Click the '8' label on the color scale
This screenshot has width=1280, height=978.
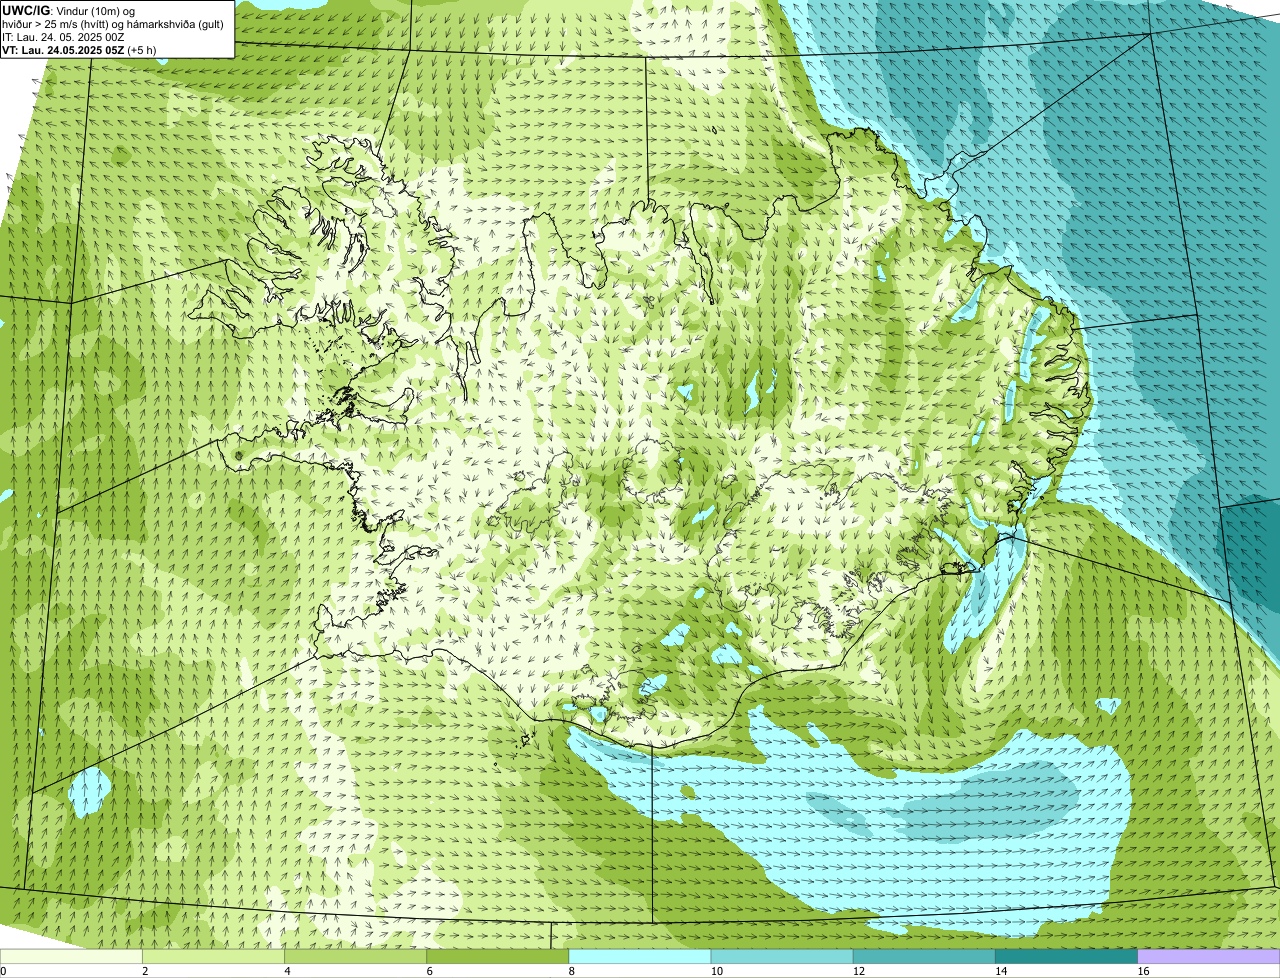click(x=572, y=971)
